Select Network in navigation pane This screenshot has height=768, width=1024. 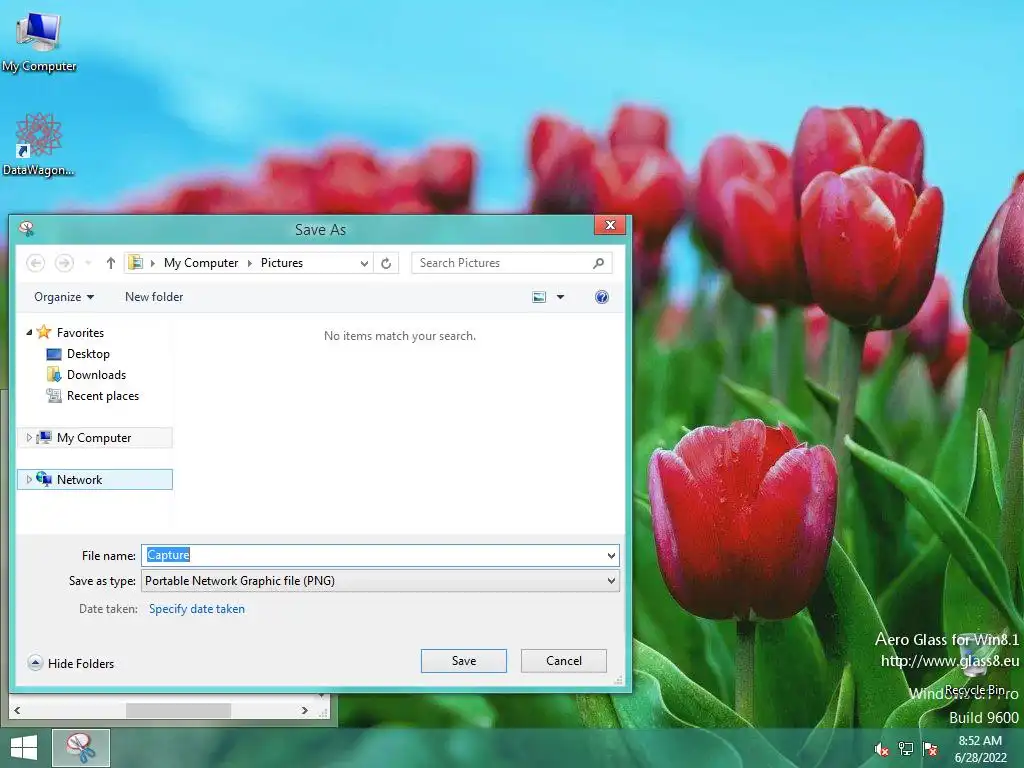click(x=80, y=479)
